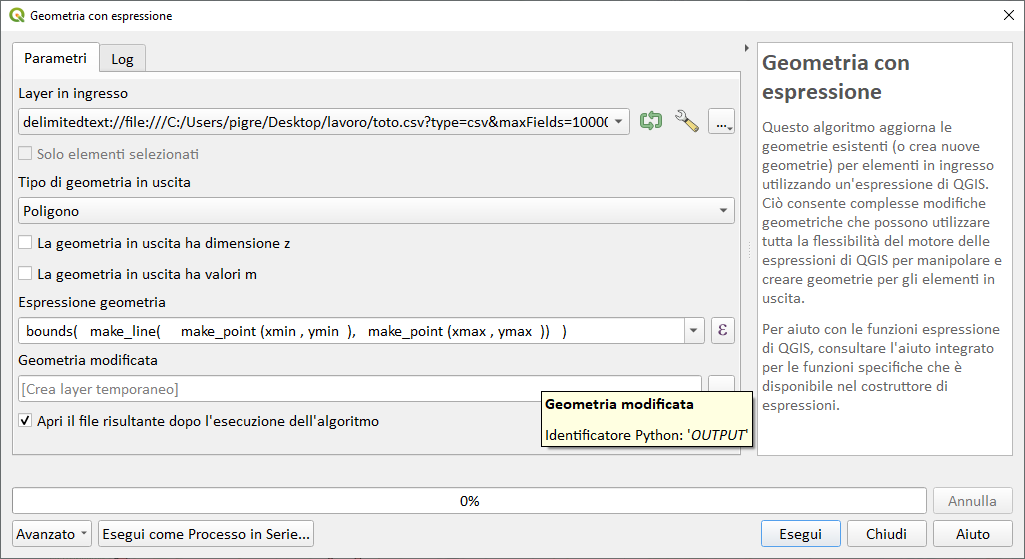Close the Geometria con espressione dialog
This screenshot has height=559, width=1025.
coord(1007,16)
